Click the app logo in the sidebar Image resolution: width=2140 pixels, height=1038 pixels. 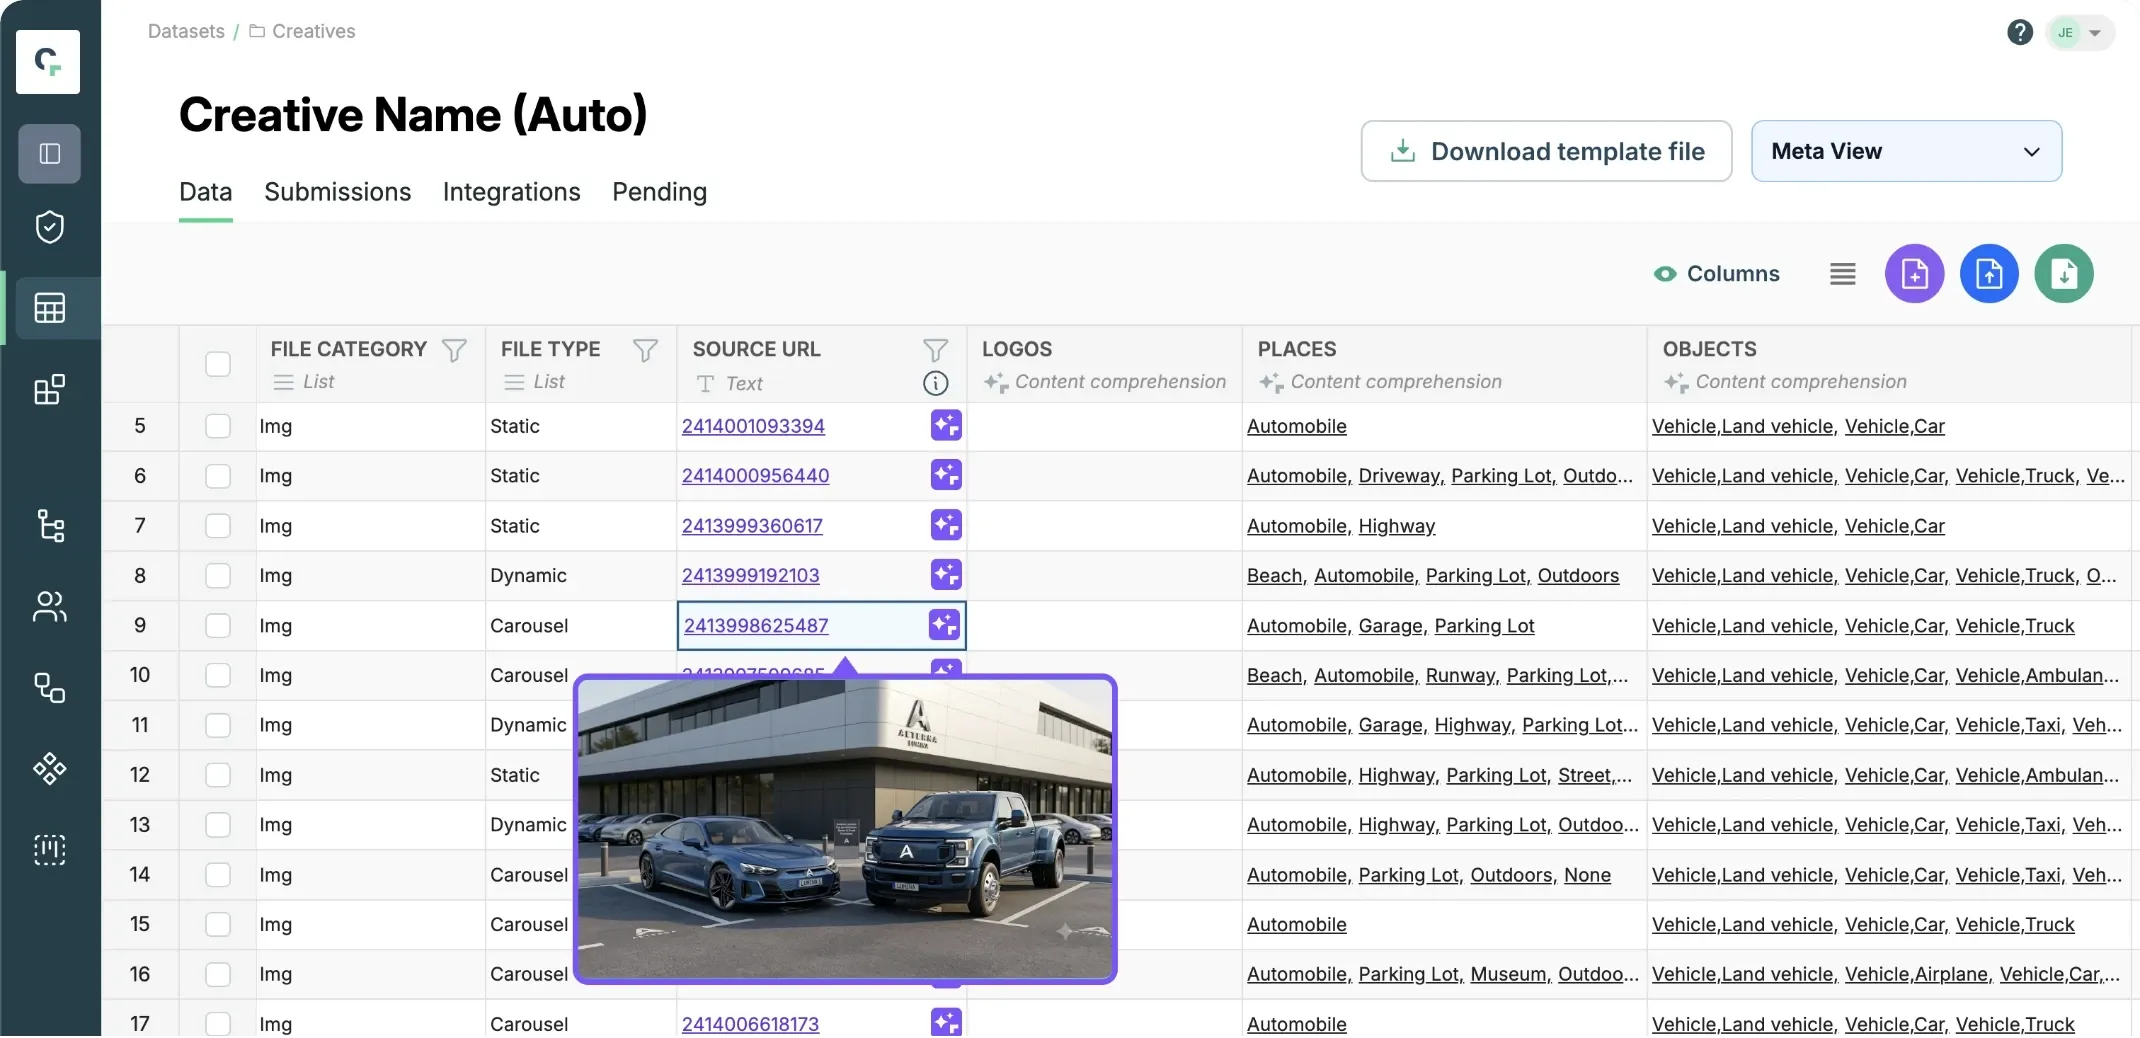[x=48, y=62]
